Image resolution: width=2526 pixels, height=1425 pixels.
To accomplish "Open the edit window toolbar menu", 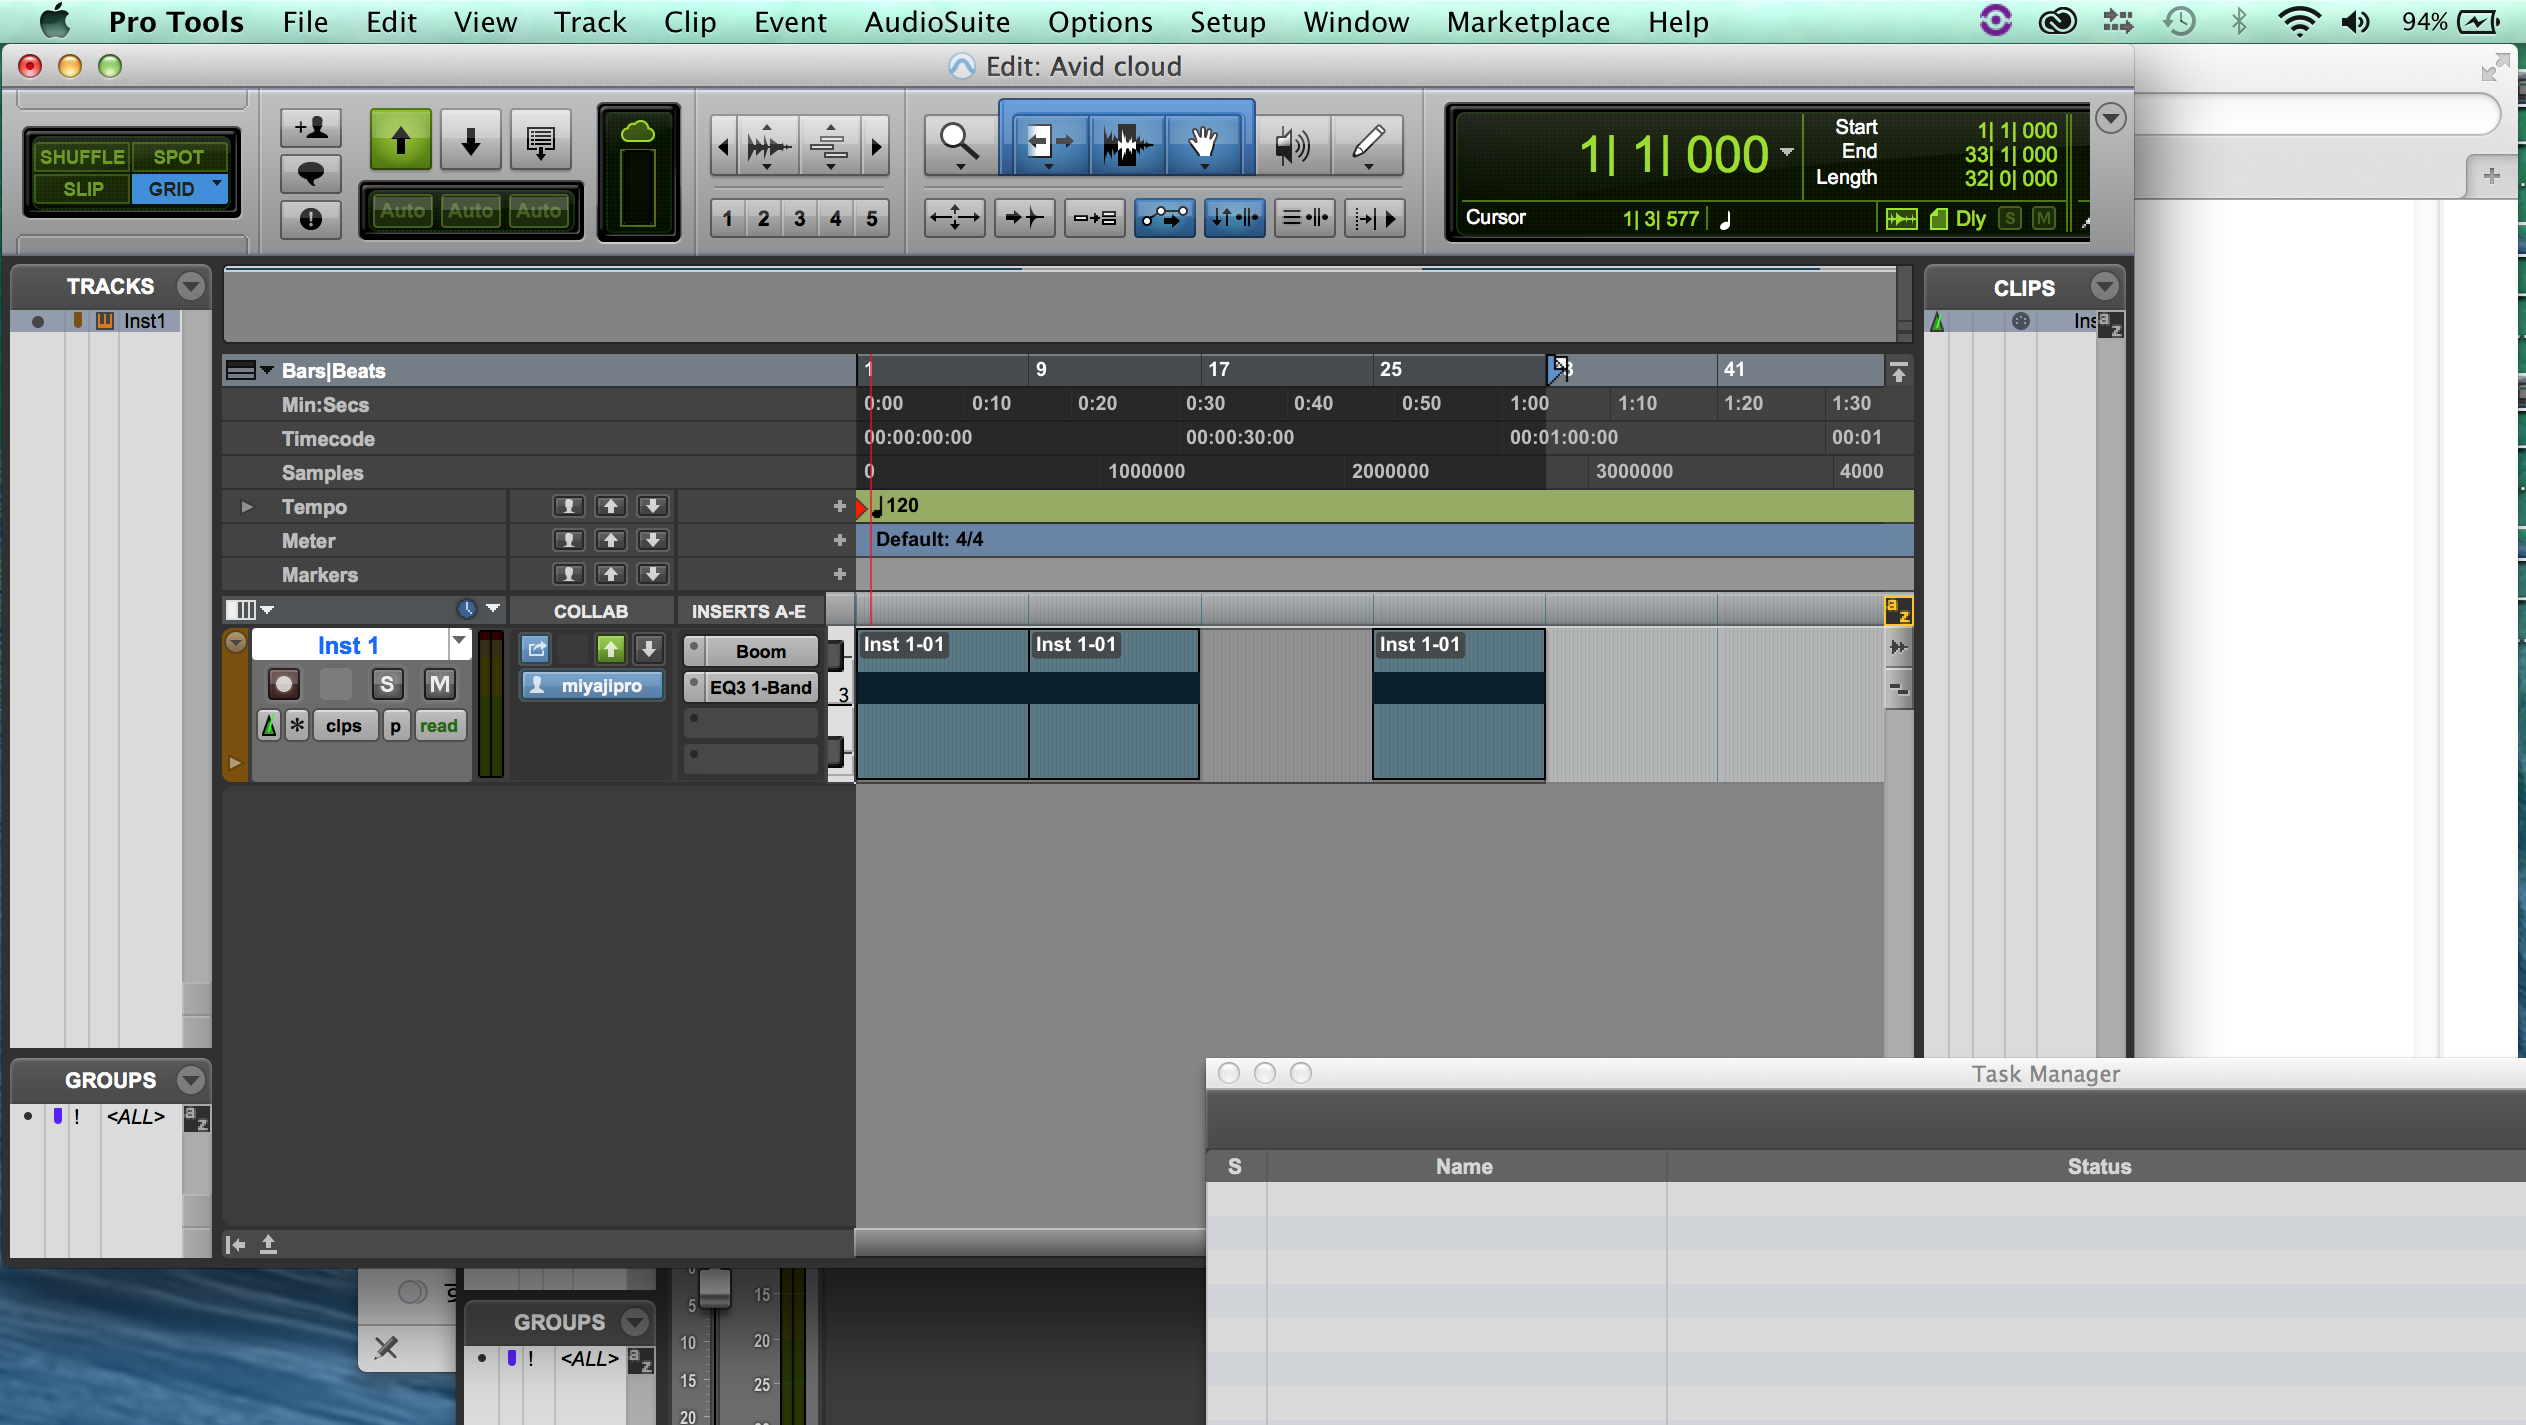I will [2110, 118].
